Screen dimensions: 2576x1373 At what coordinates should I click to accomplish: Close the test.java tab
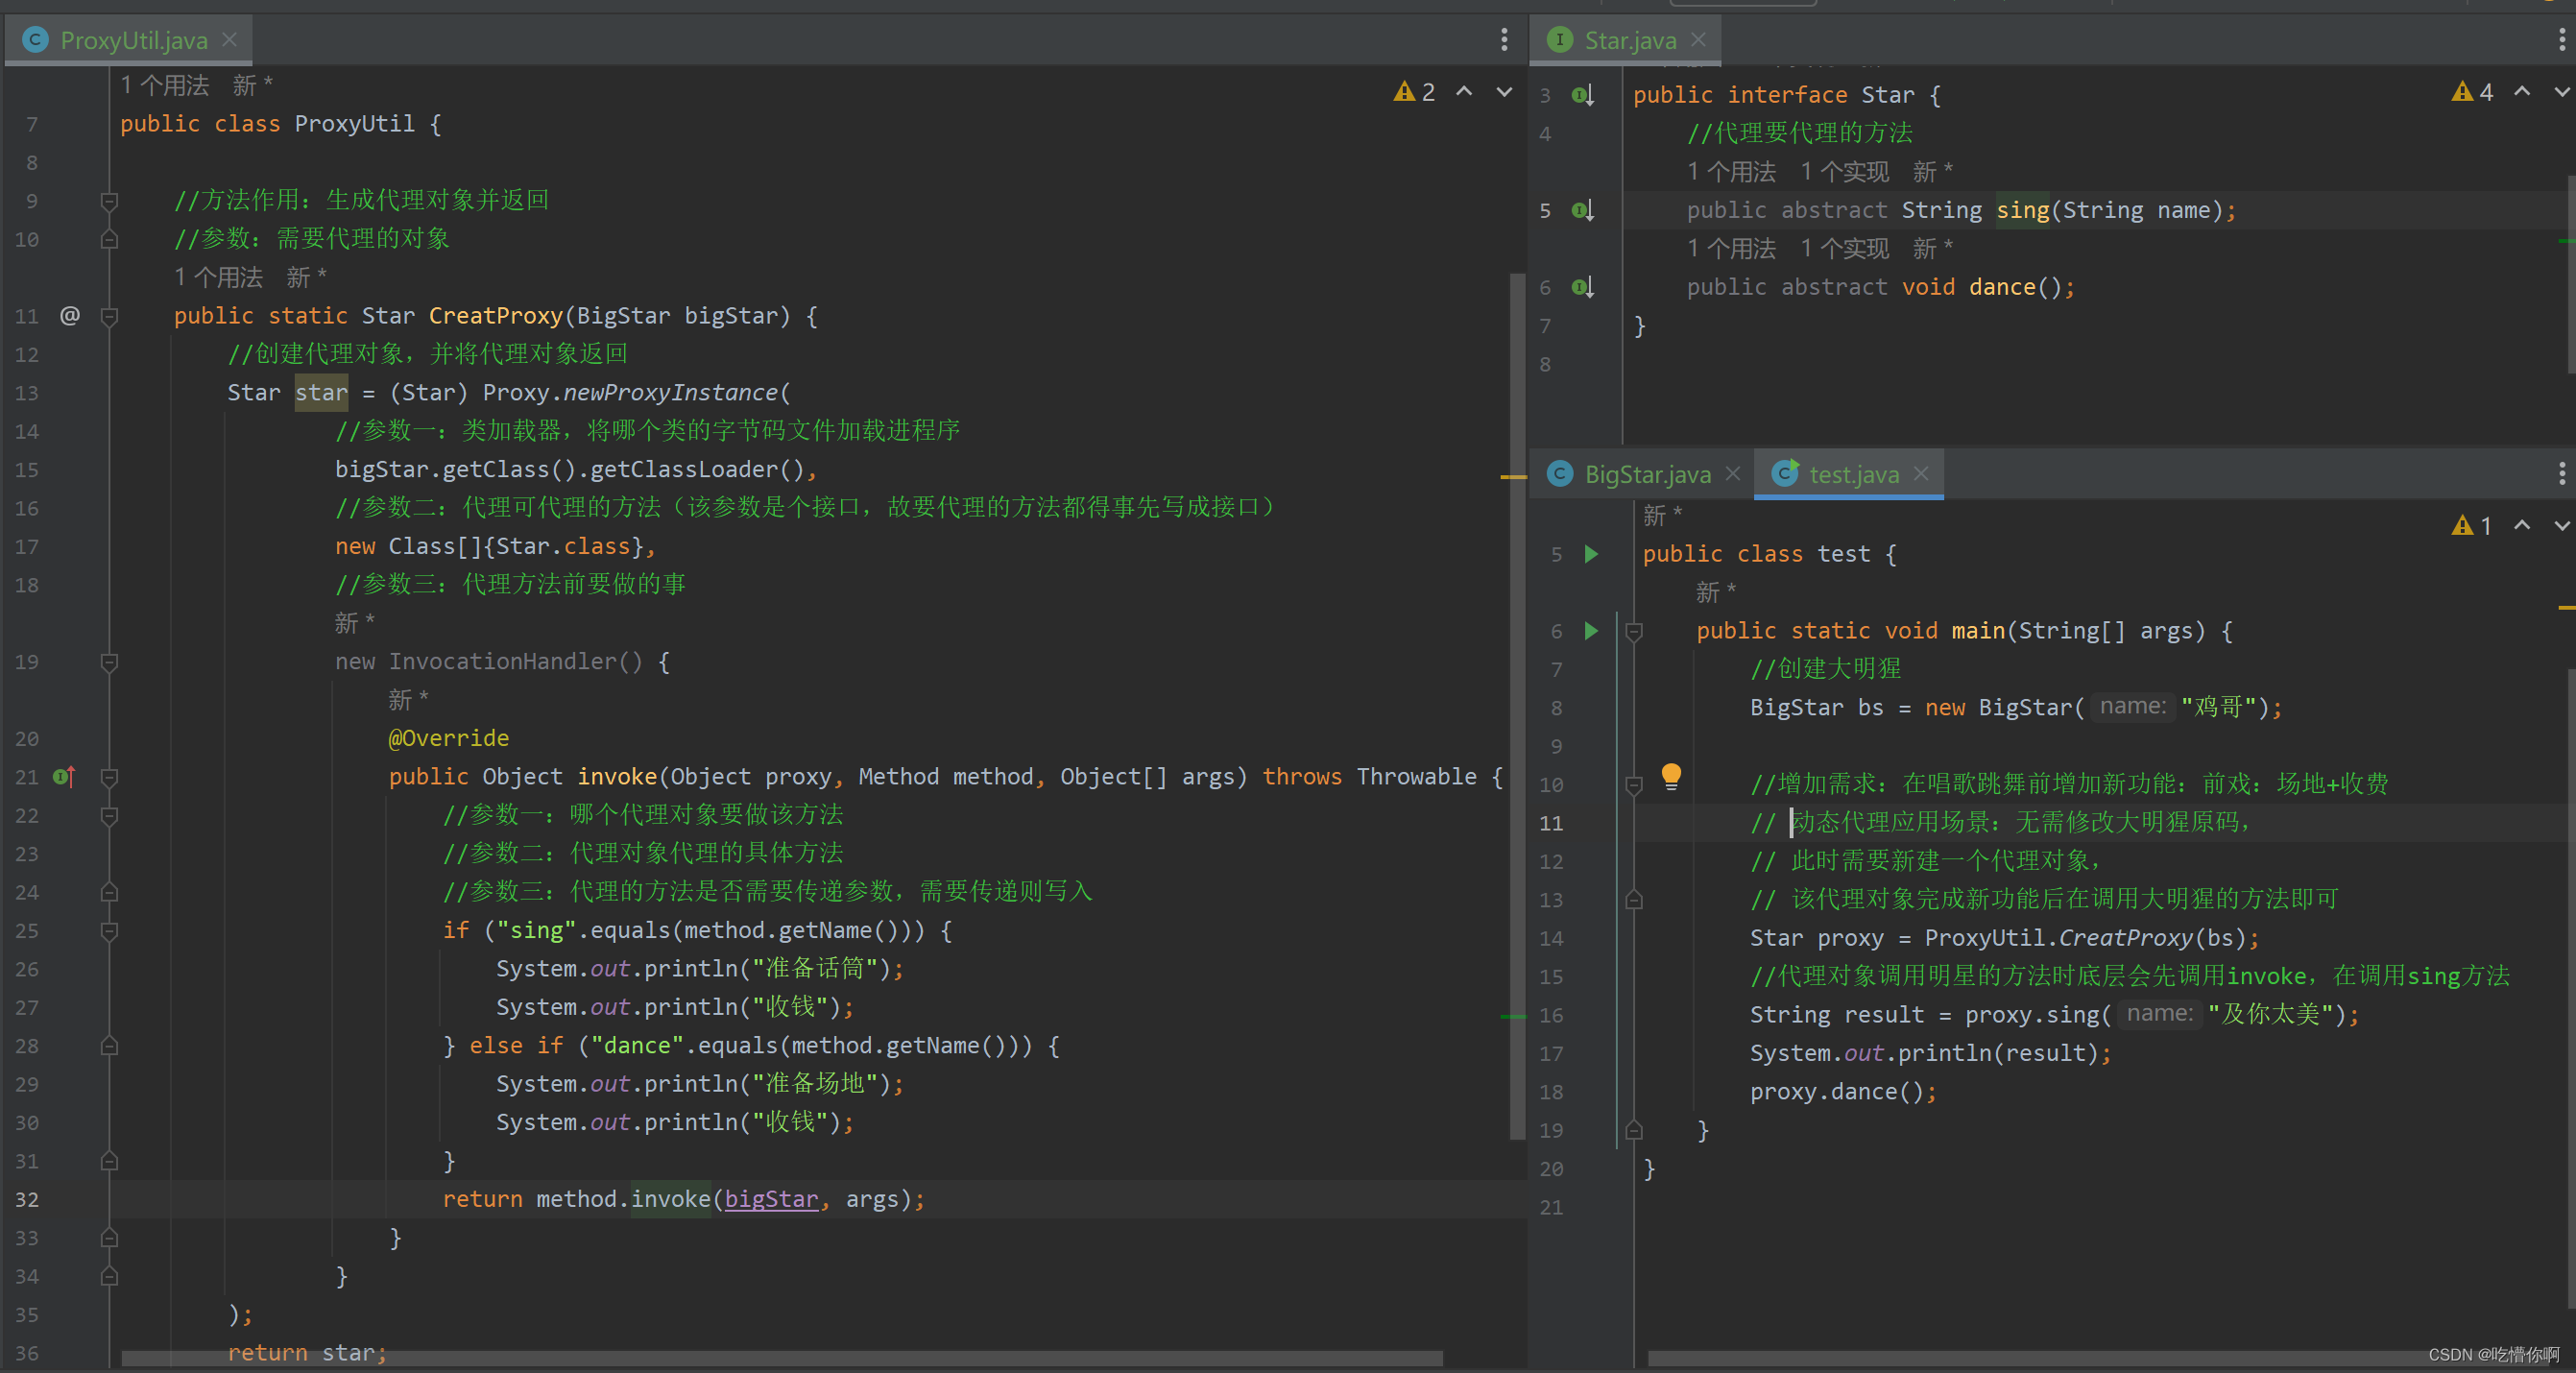[1921, 473]
